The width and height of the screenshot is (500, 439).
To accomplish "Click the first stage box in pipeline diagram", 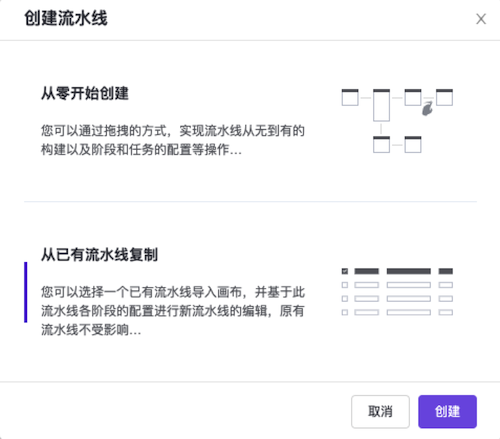I will [x=350, y=97].
